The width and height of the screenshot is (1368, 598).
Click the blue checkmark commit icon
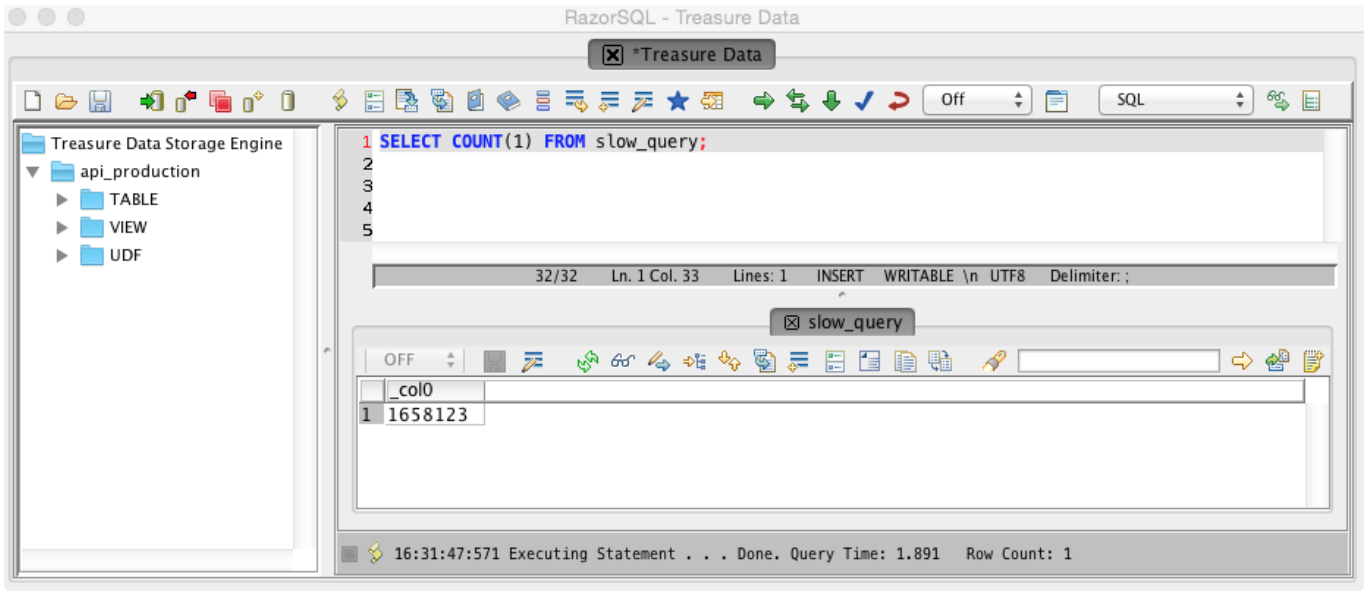pyautogui.click(x=865, y=101)
